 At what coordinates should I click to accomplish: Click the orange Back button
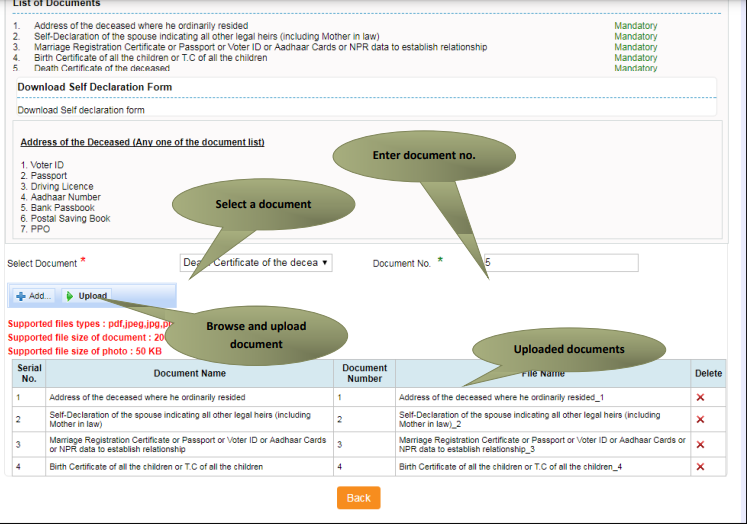pos(358,498)
